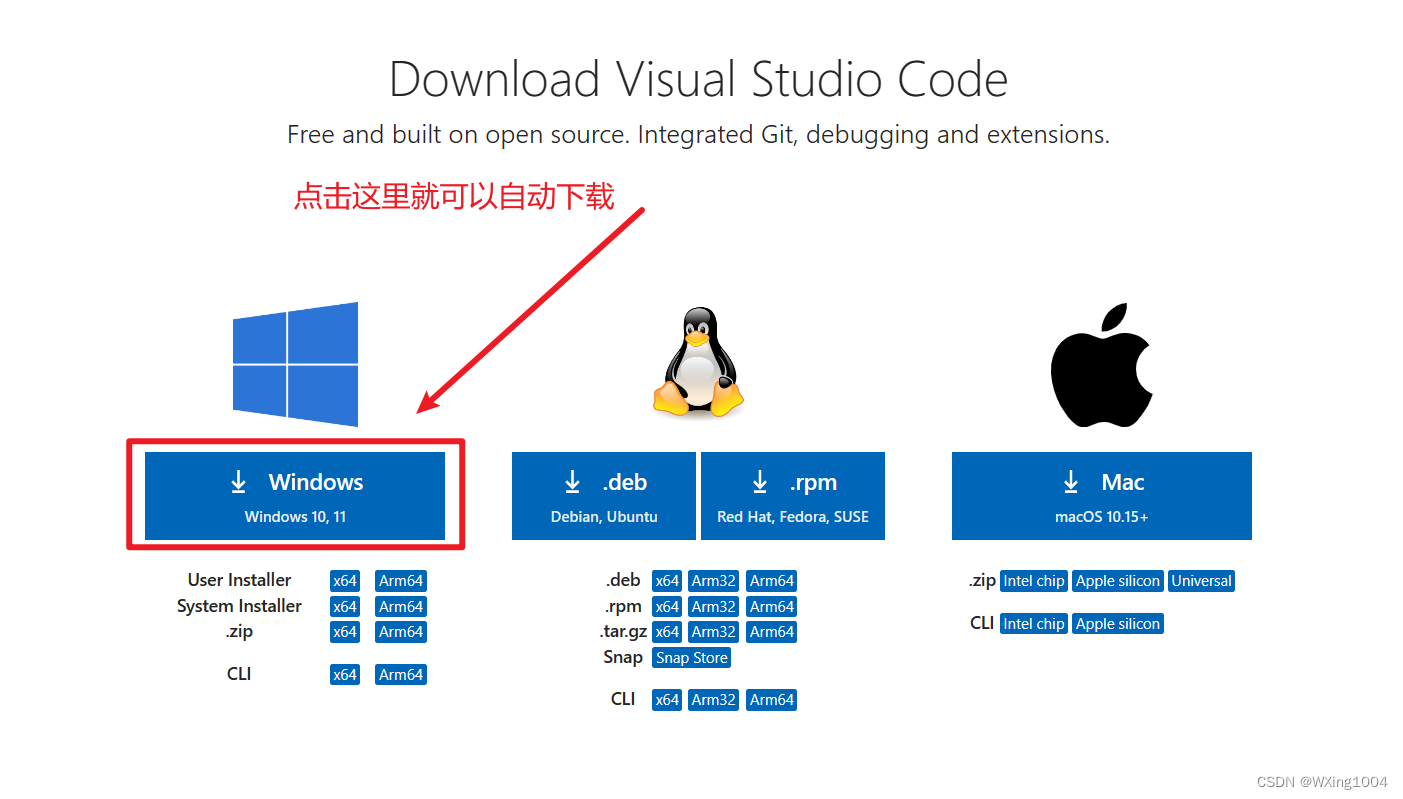This screenshot has height=799, width=1403.
Task: Click the download arrow on the .deb button
Action: 572,481
